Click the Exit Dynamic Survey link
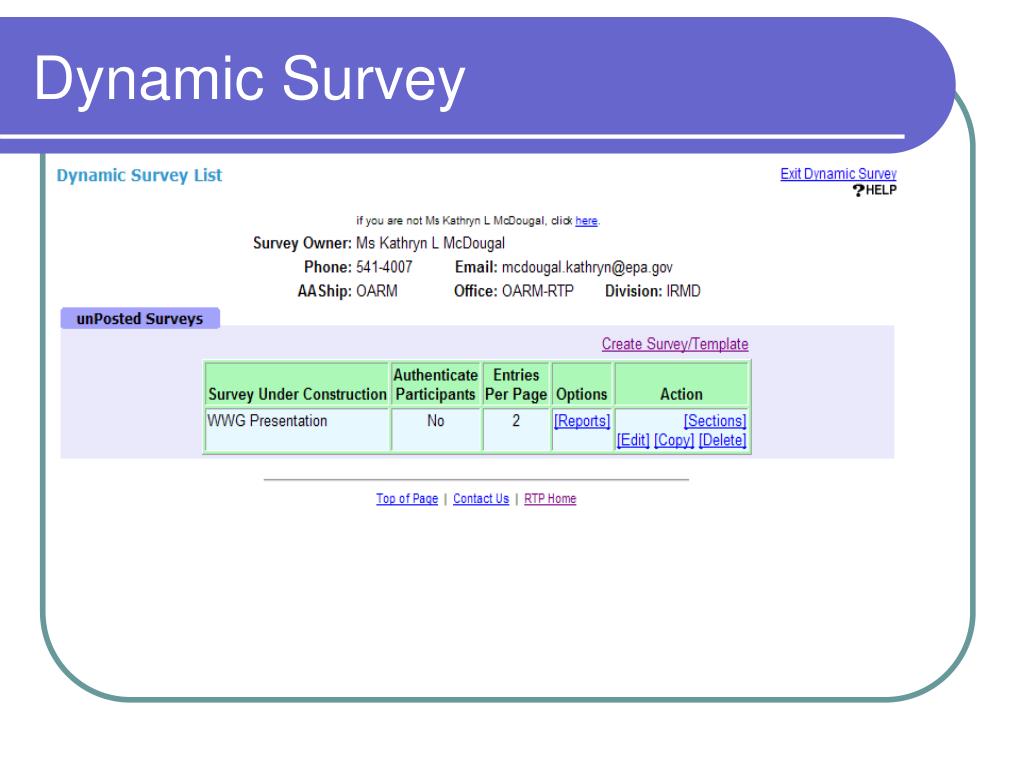1024x768 pixels. click(x=838, y=174)
